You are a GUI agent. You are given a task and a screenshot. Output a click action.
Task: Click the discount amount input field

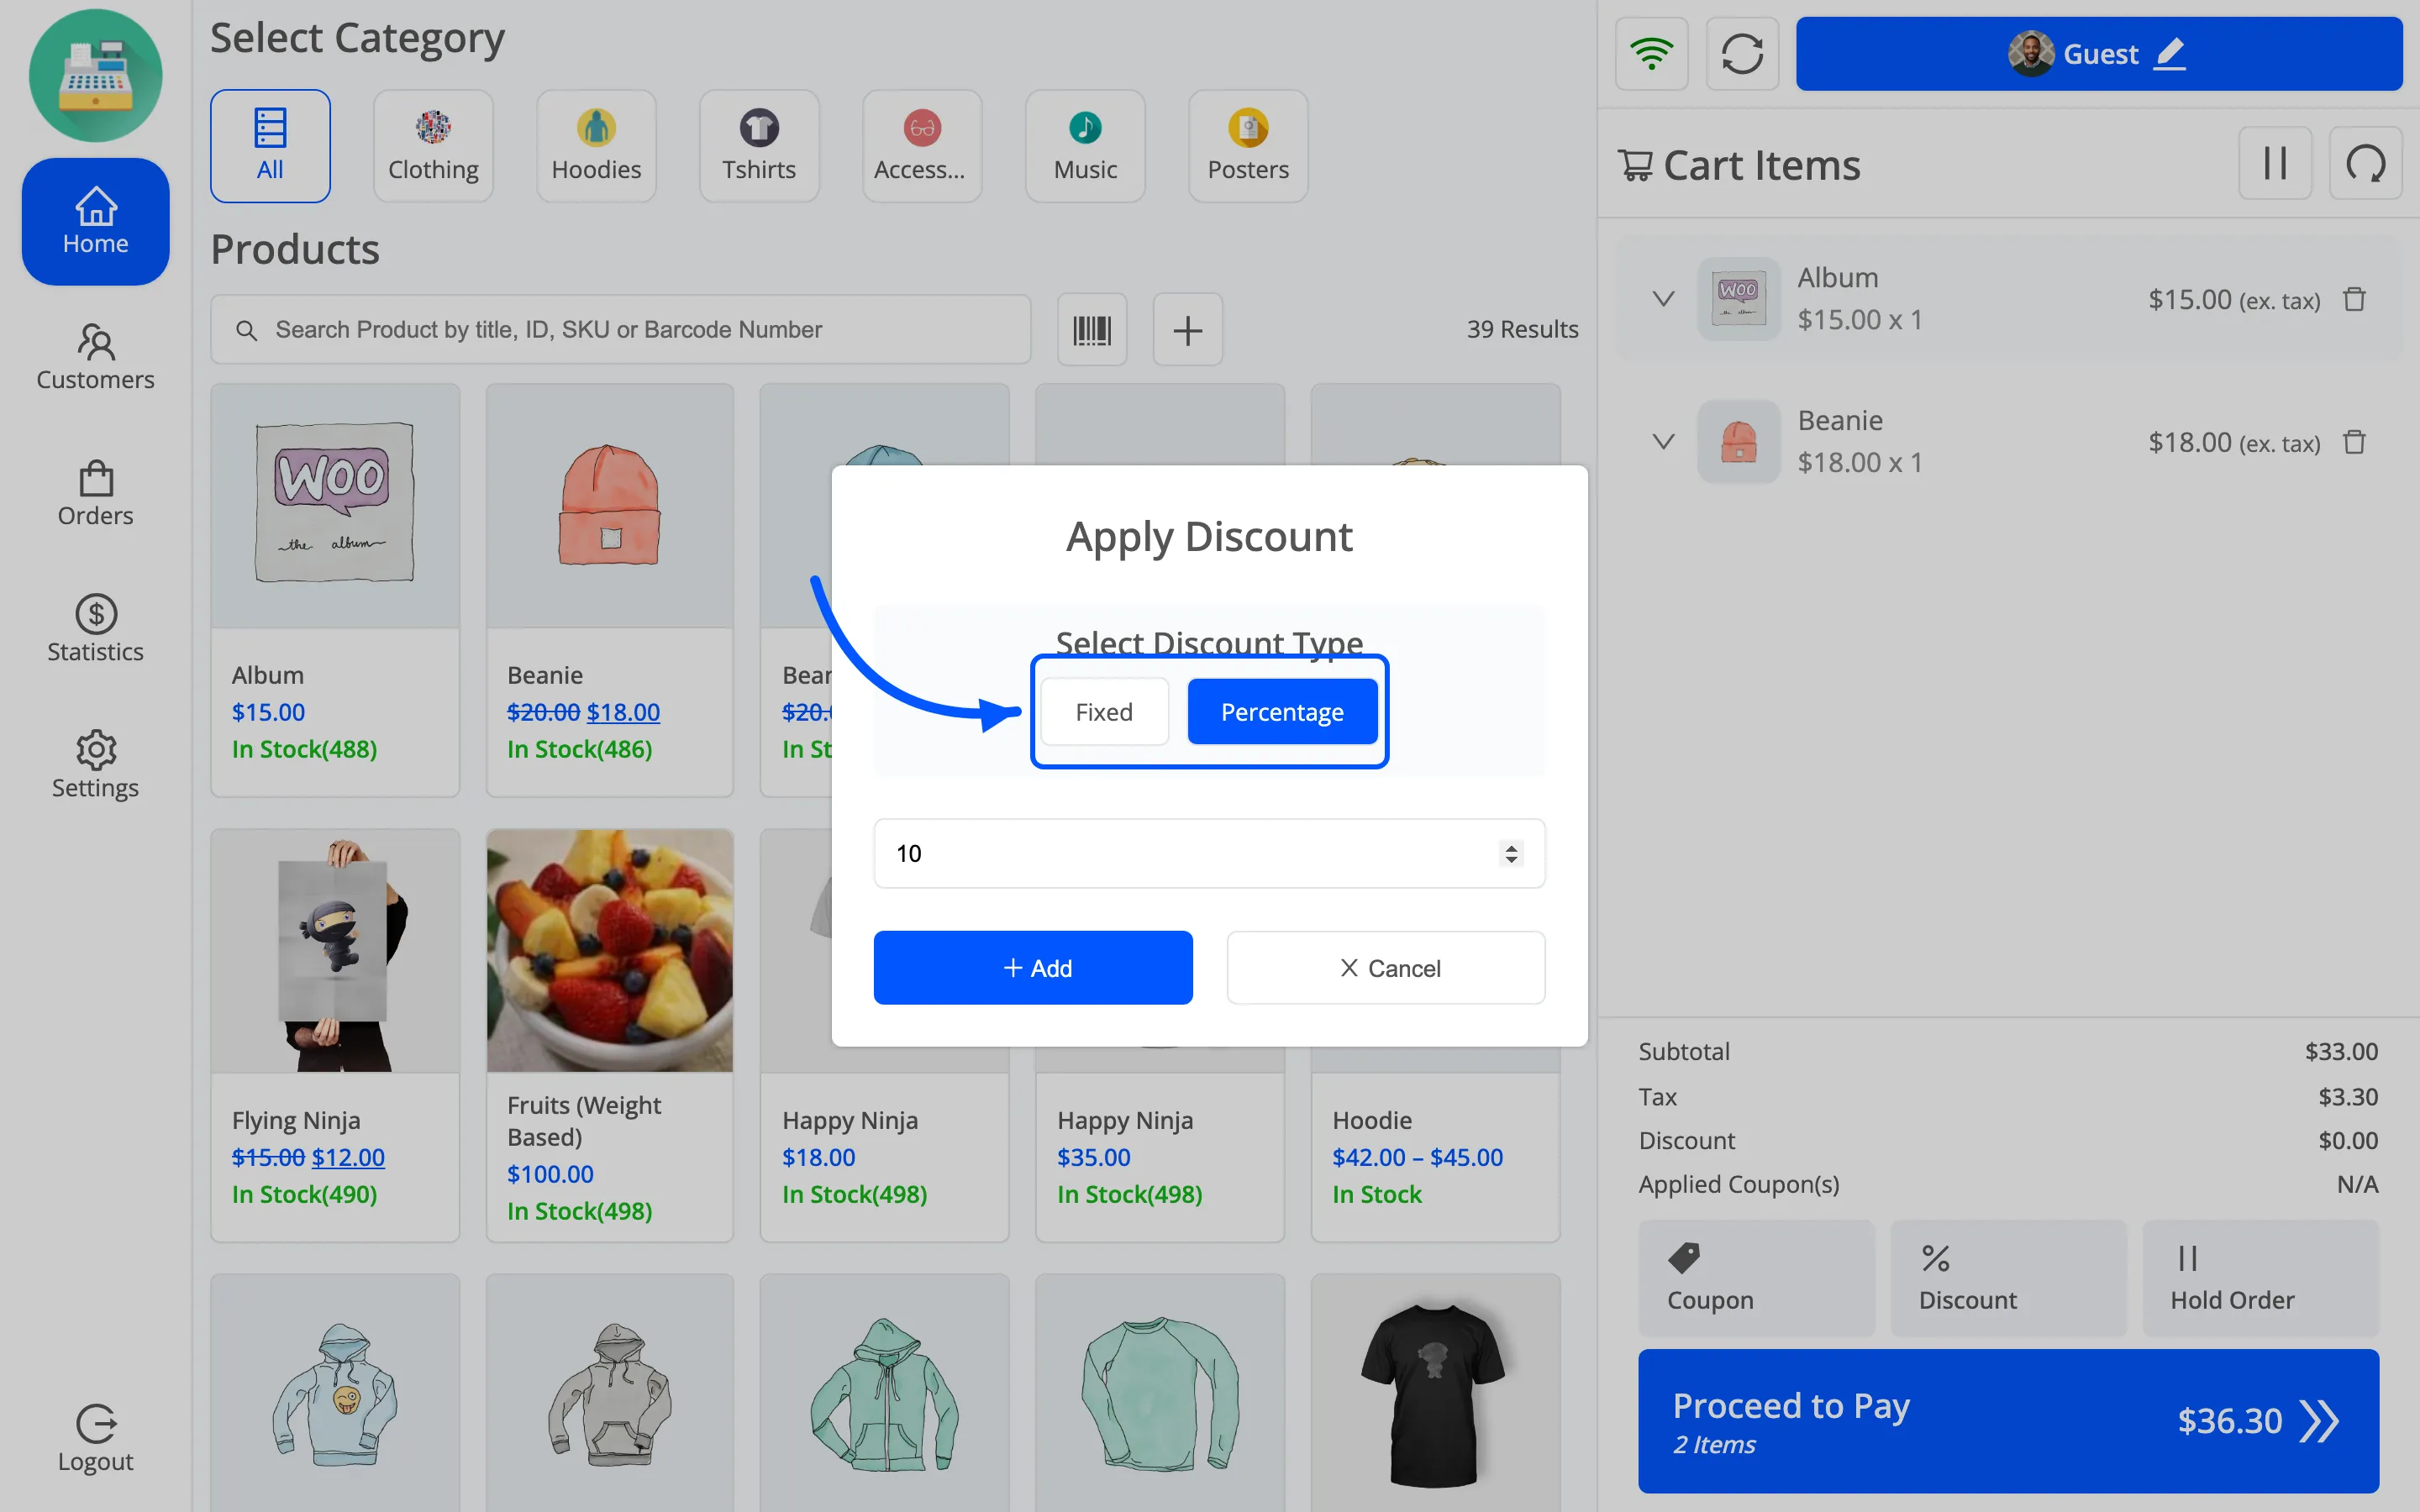[1209, 853]
